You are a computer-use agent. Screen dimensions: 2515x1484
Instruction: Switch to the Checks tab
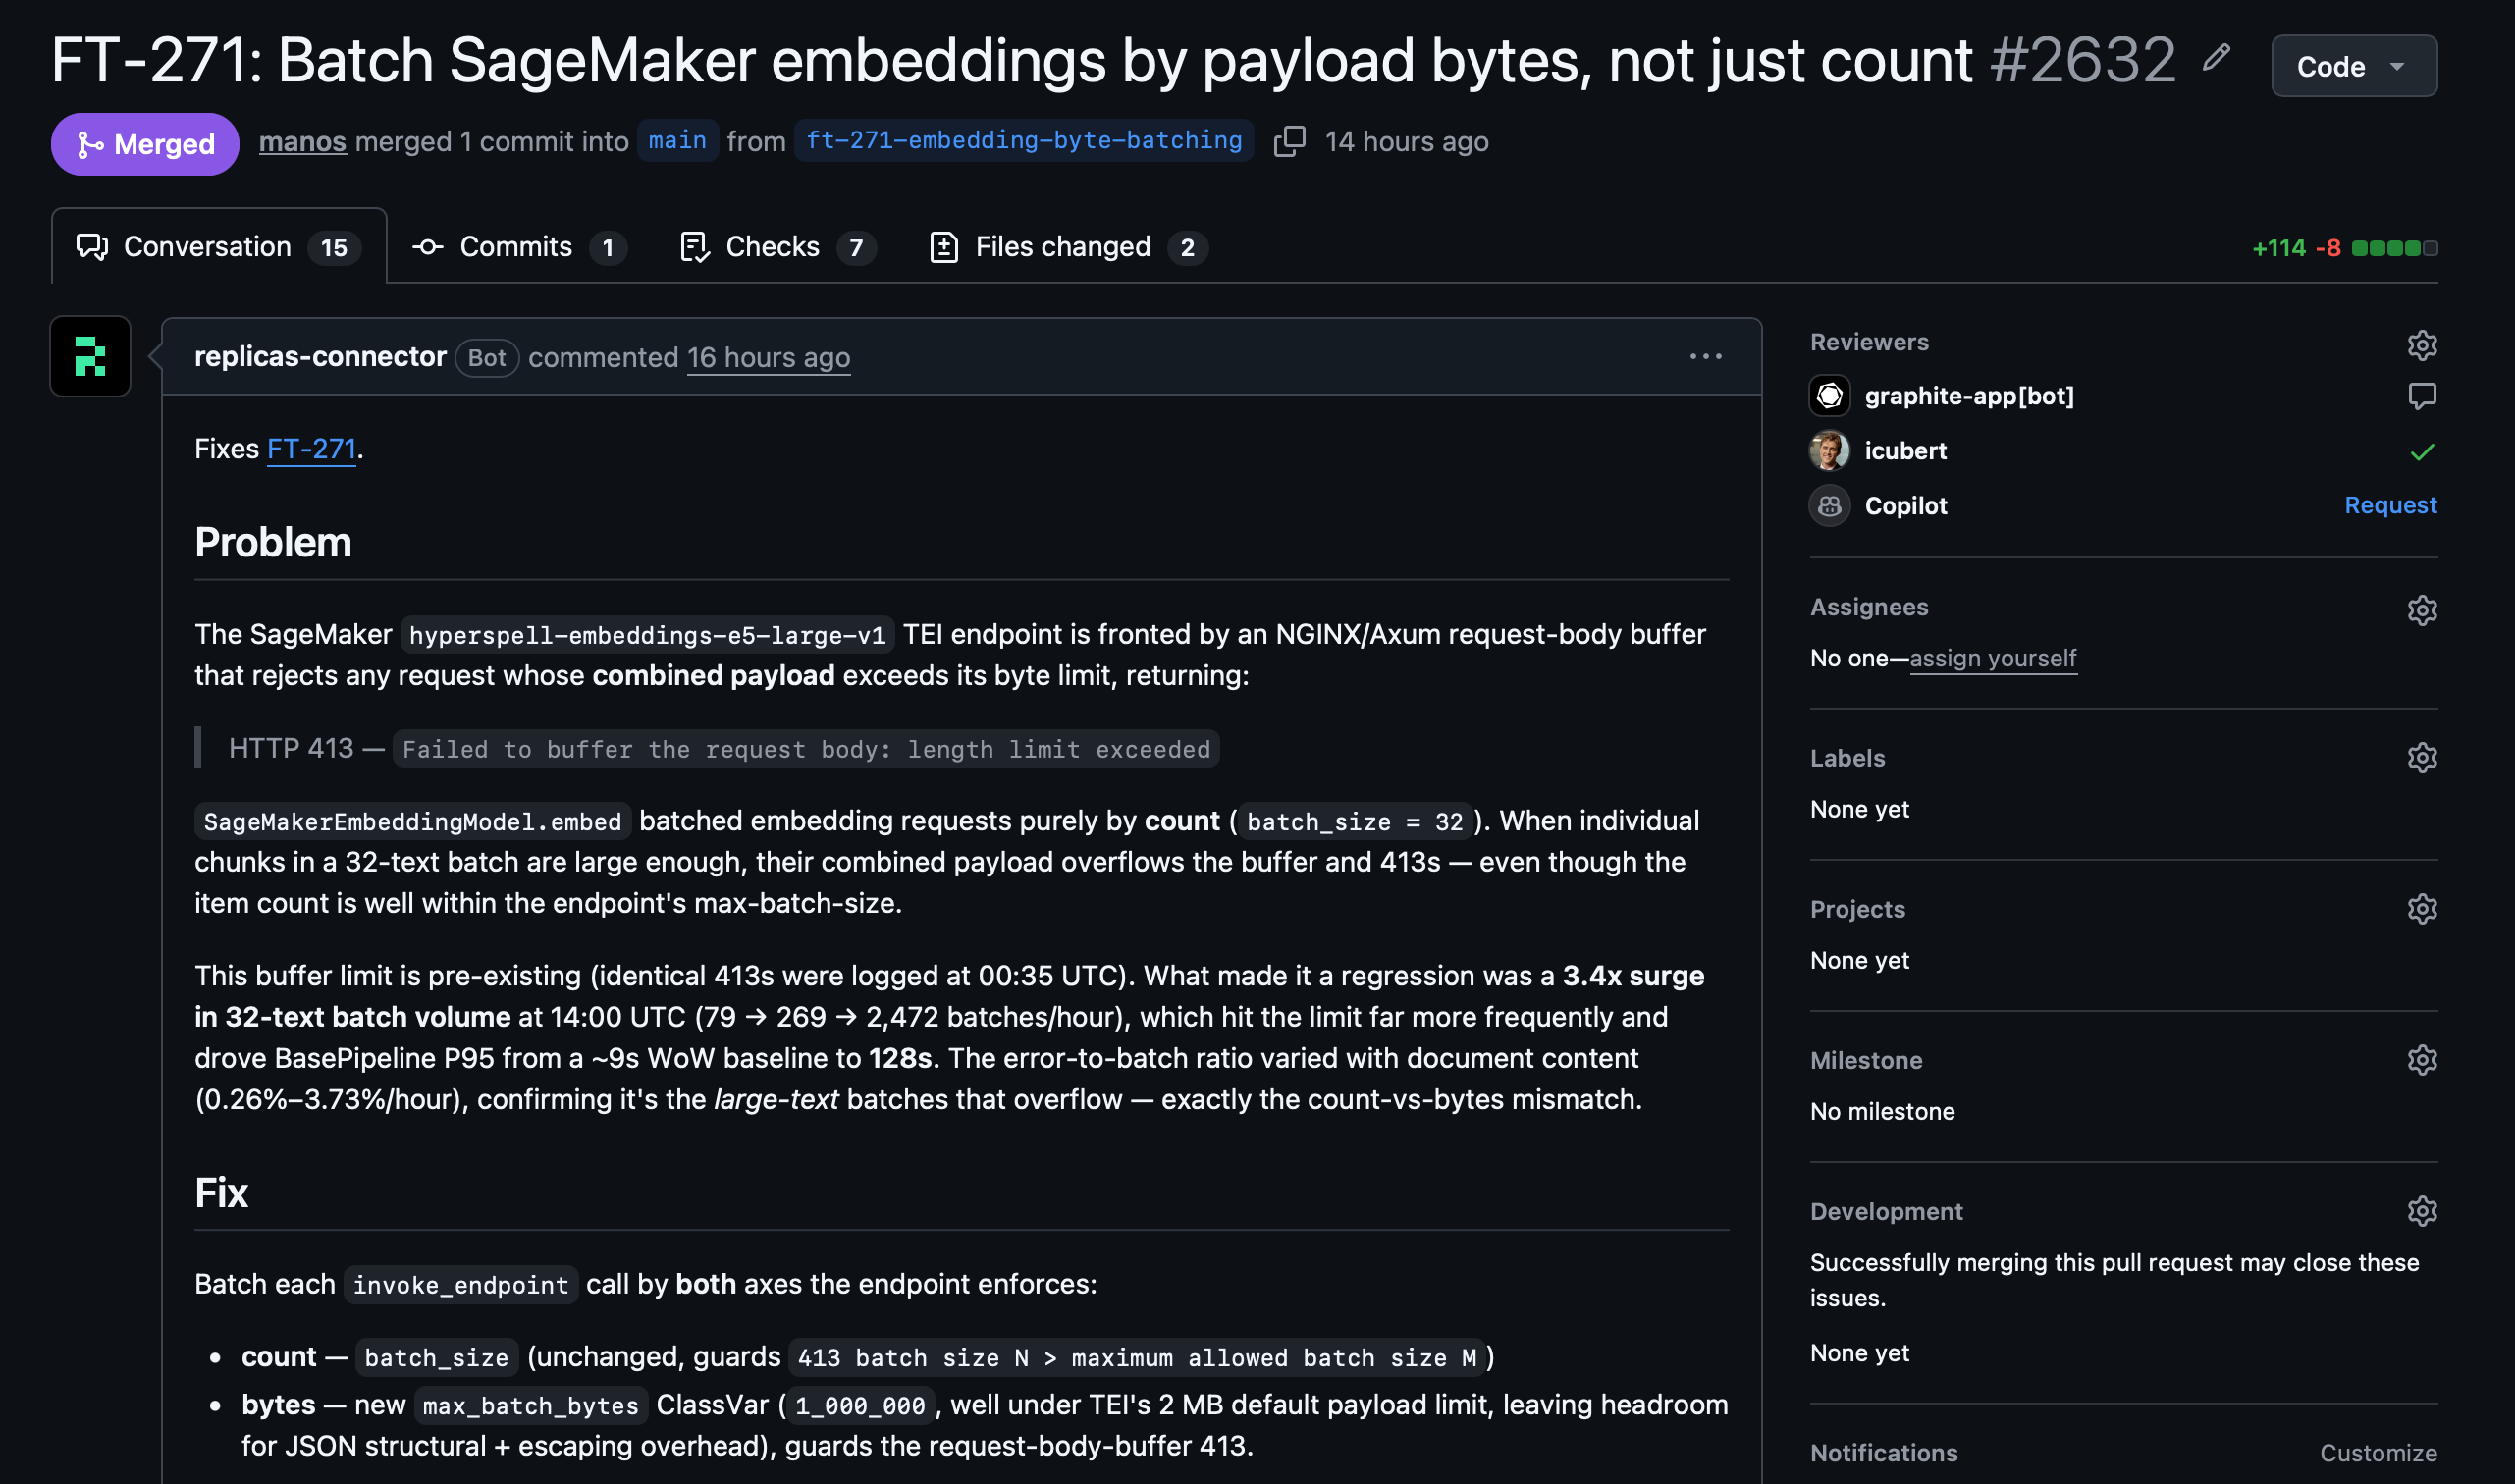point(778,247)
